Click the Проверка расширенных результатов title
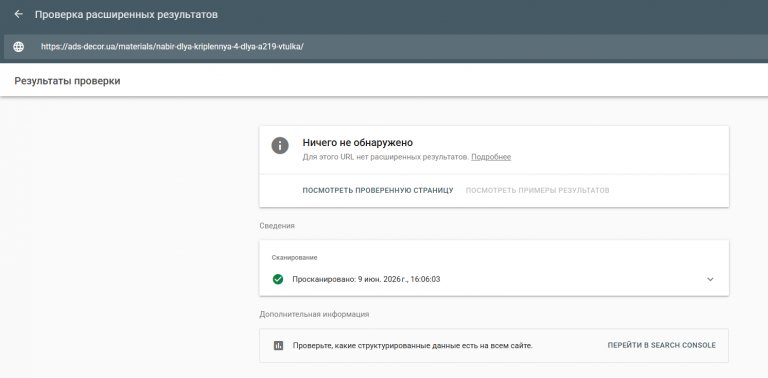This screenshot has height=378, width=768. [x=126, y=15]
